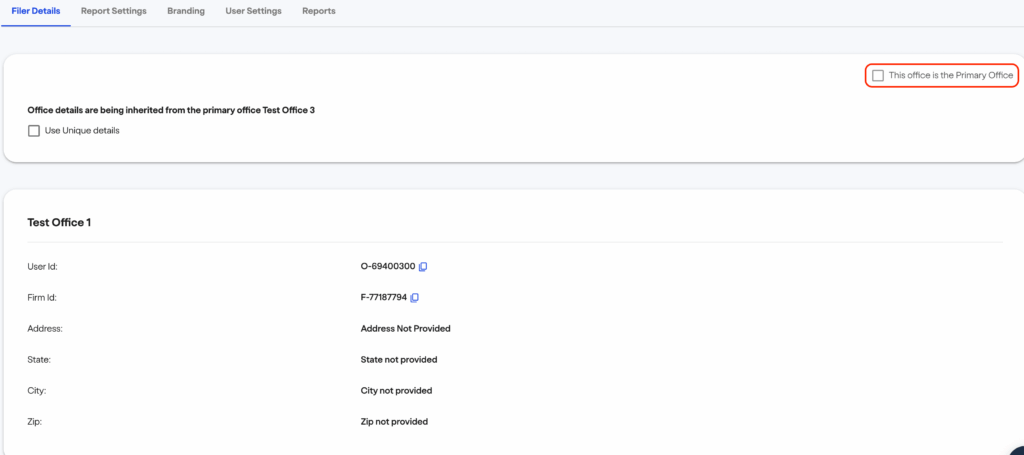
Task: Check the 'This office is the Primary Office' box
Action: [x=878, y=76]
